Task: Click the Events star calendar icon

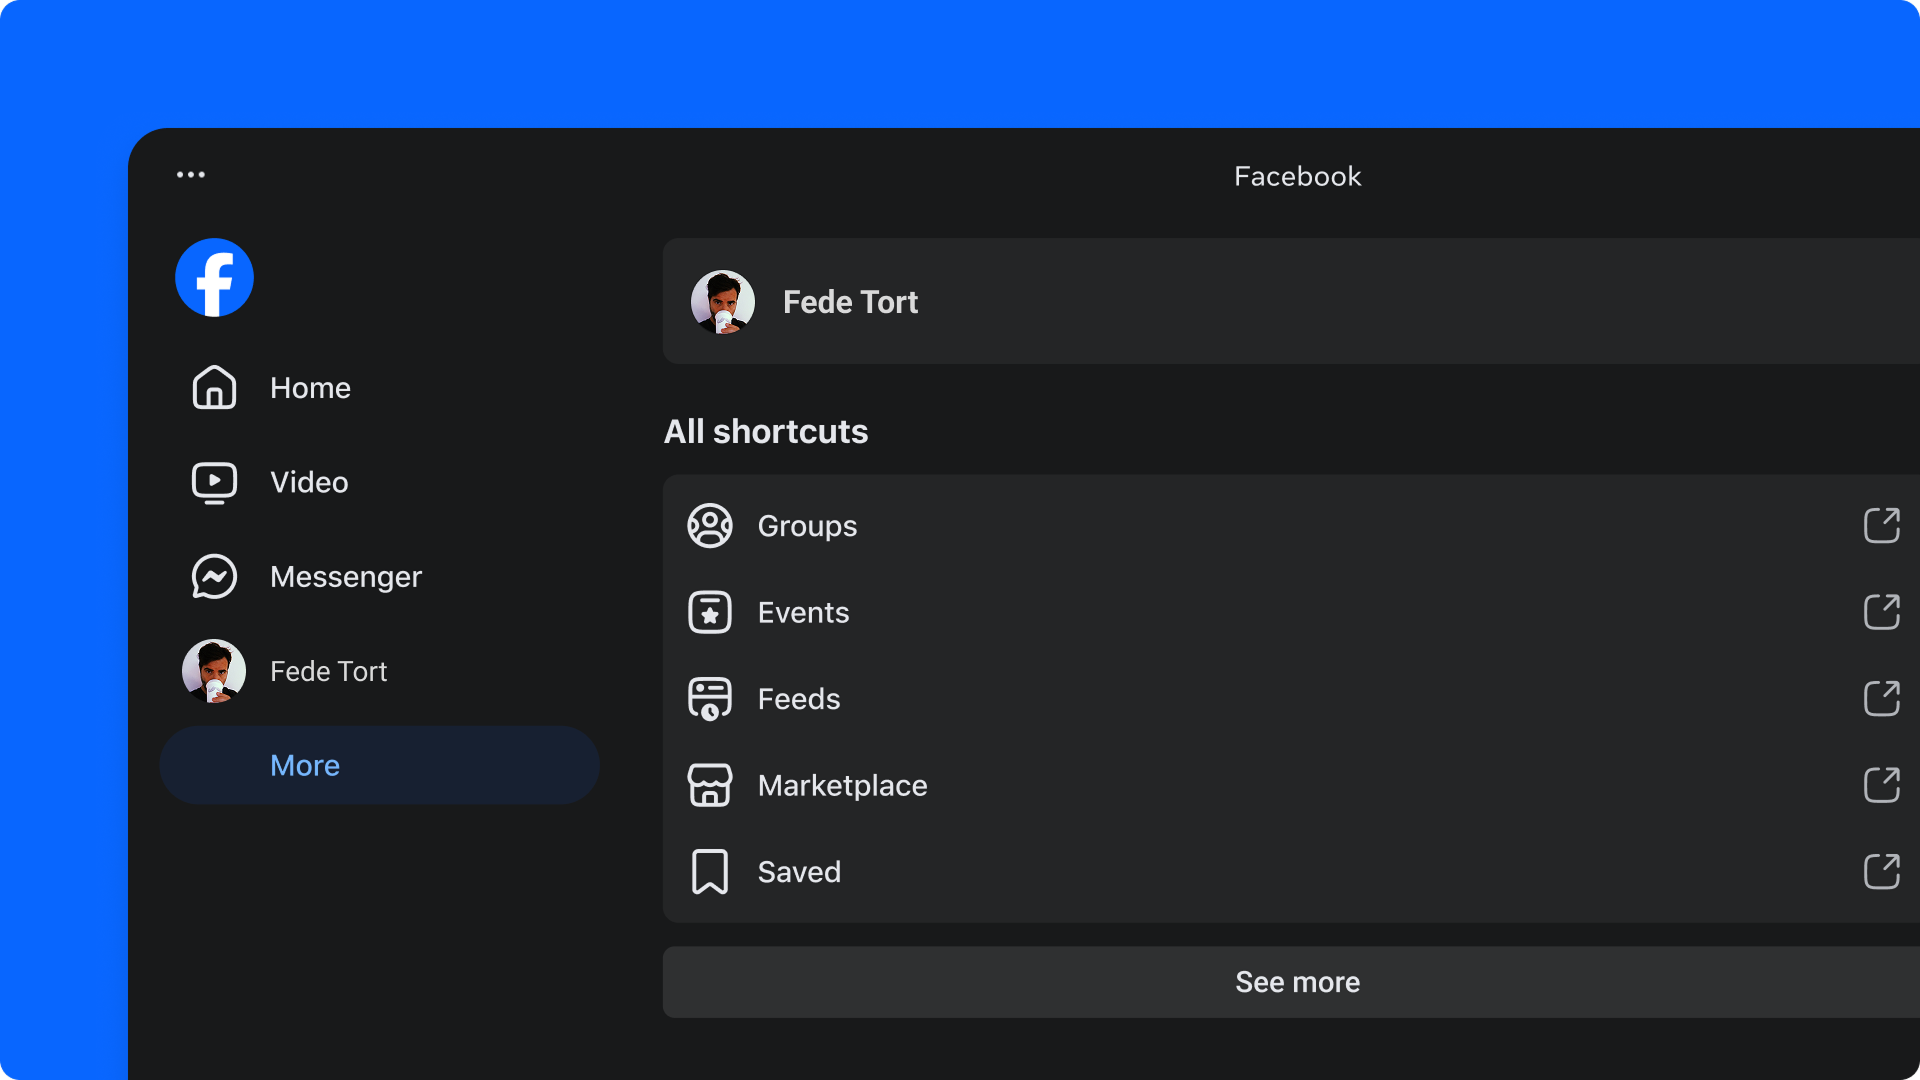Action: coord(710,612)
